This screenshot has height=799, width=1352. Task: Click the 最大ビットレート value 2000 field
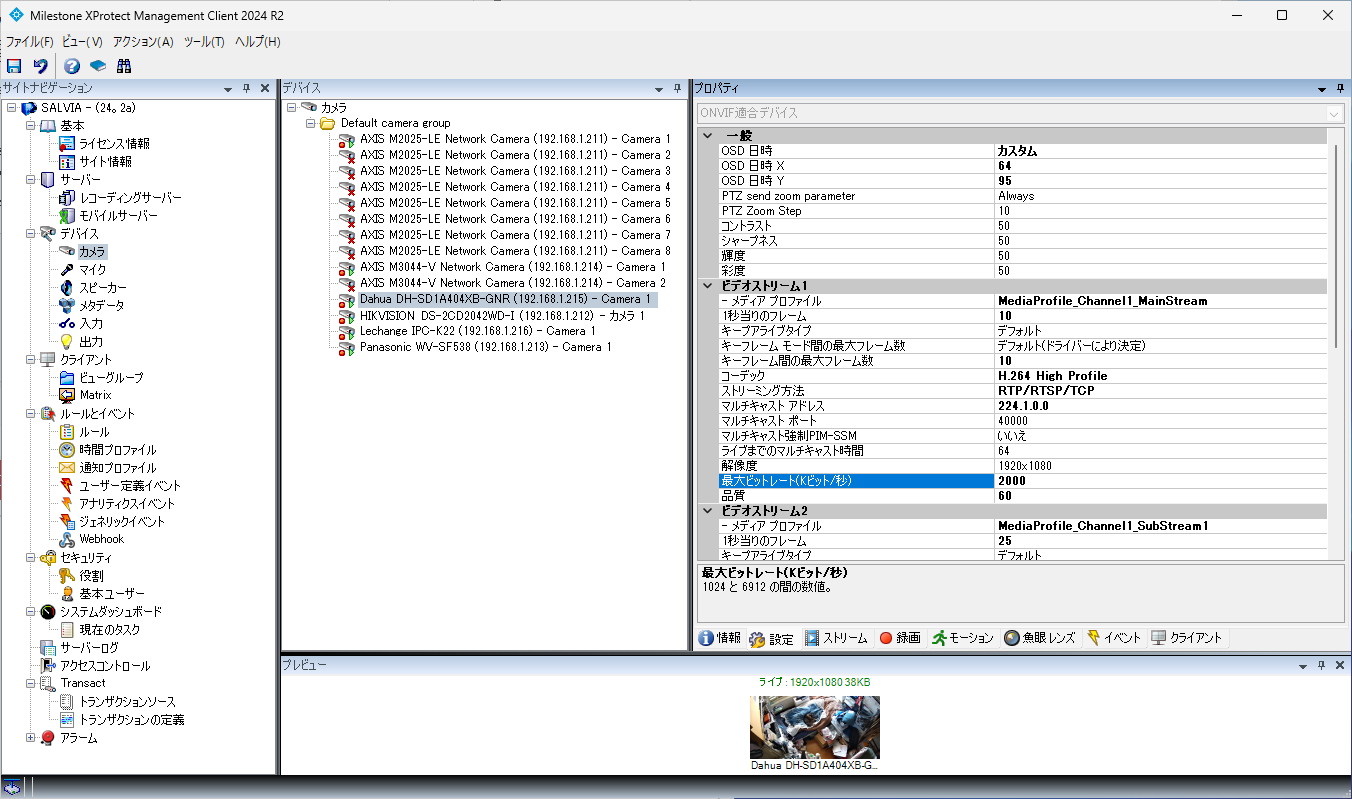pyautogui.click(x=1161, y=481)
